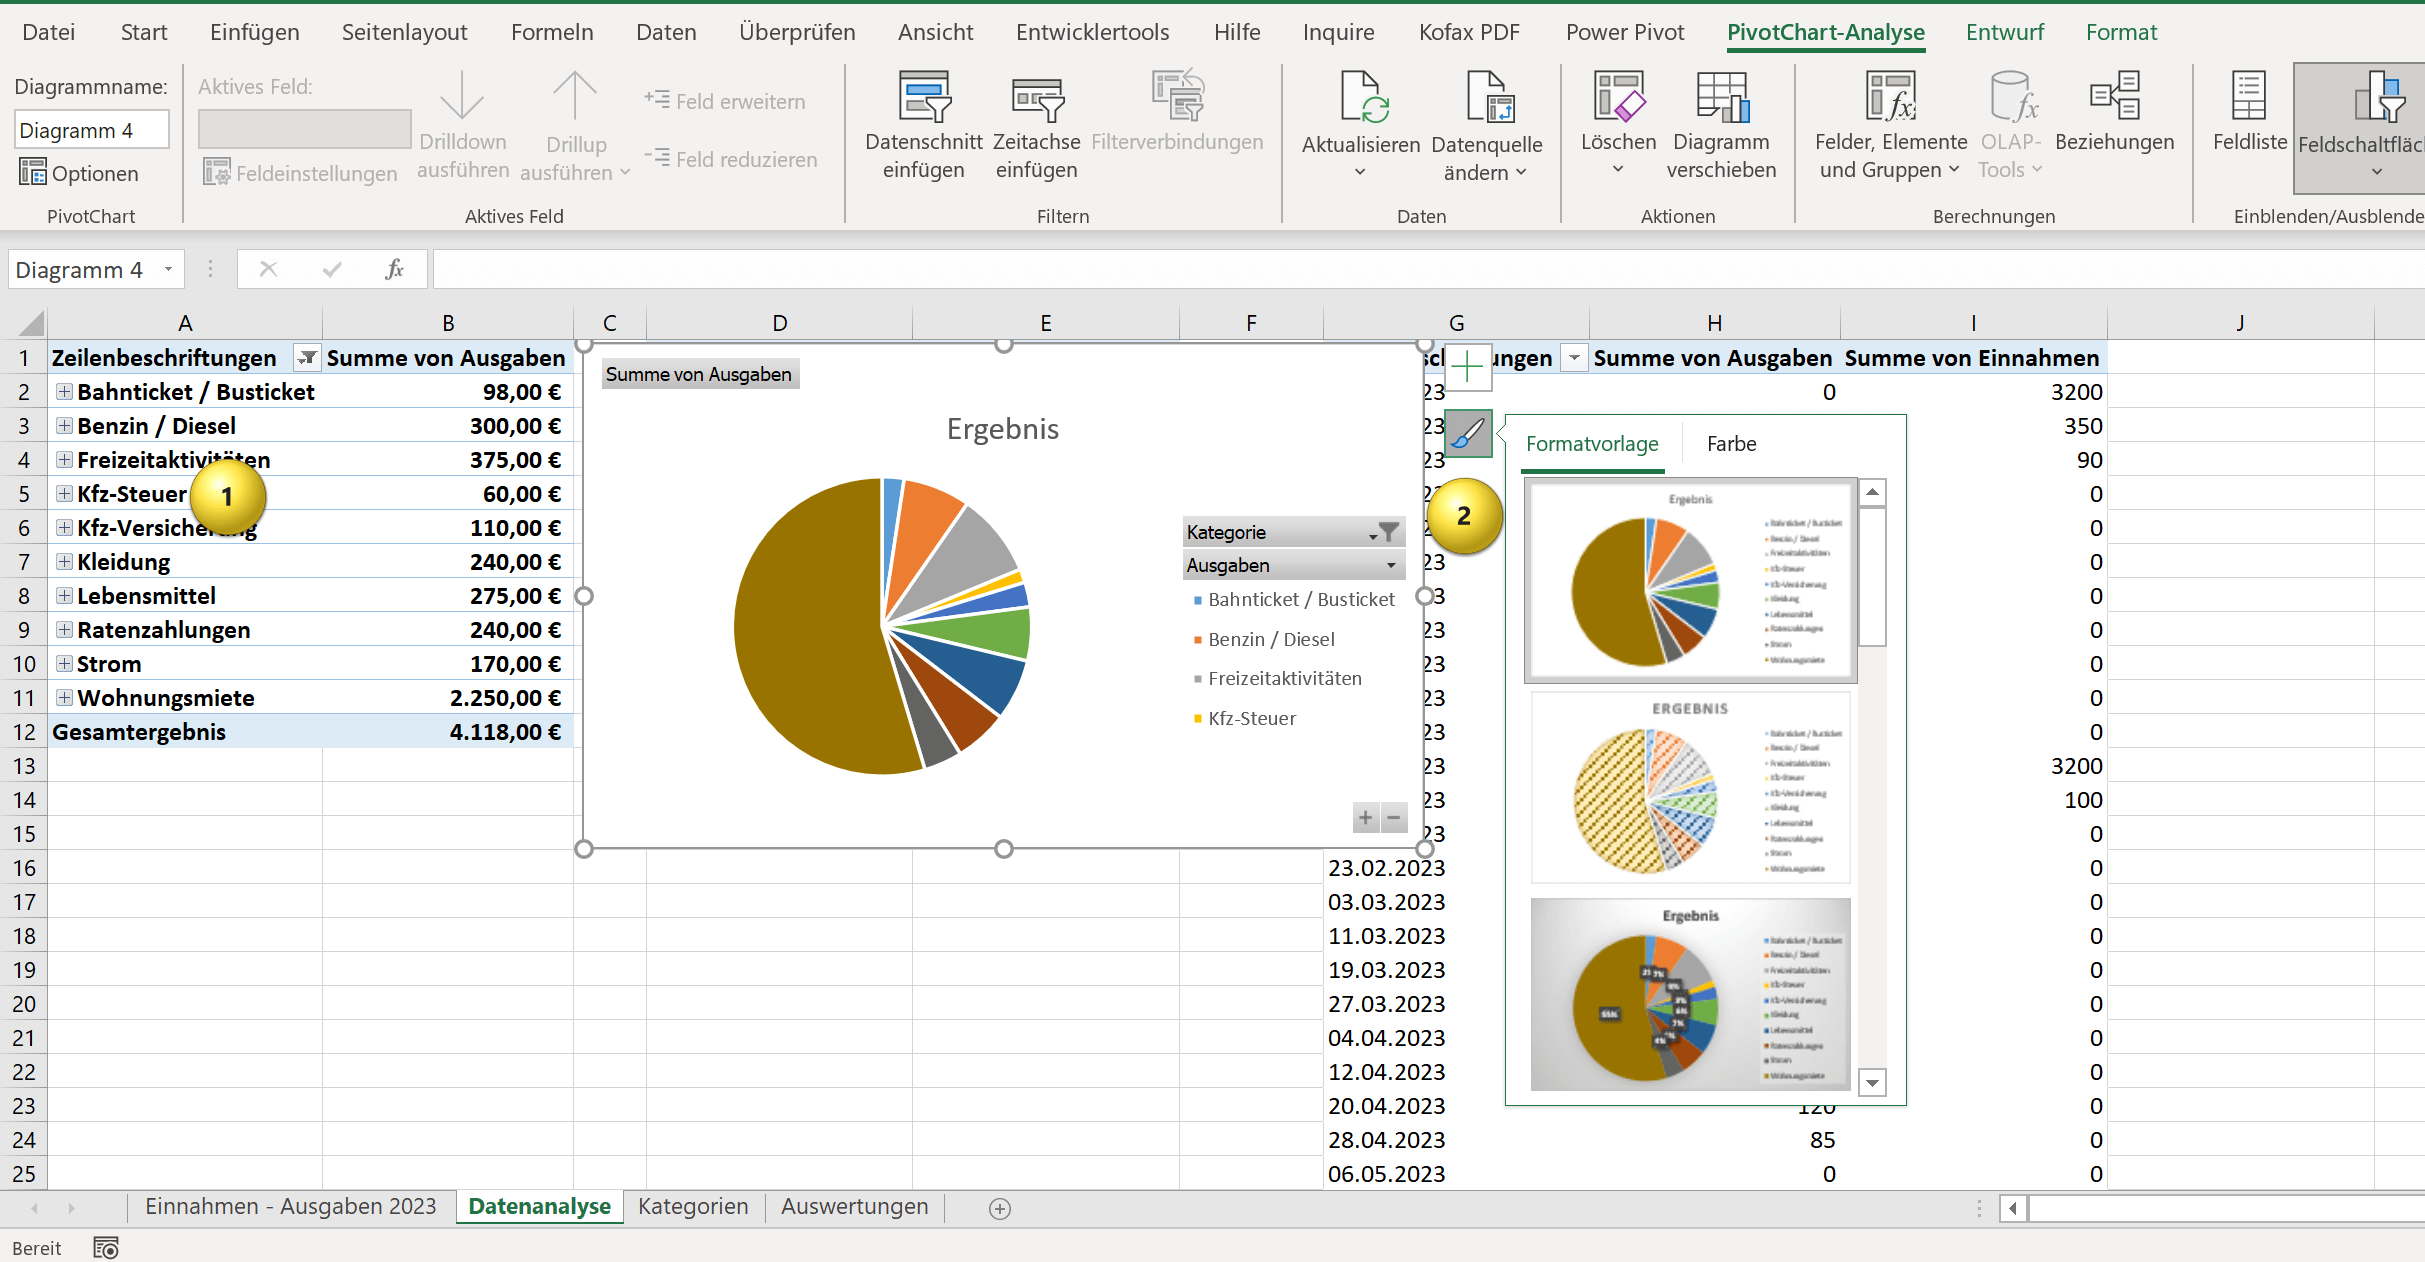The image size is (2425, 1262).
Task: Click the cell showing 2.250,00 €
Action: (448, 698)
